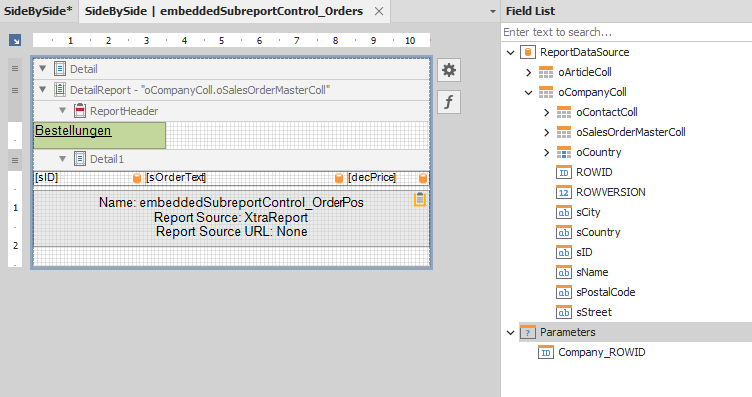The image size is (752, 397).
Task: Click the sName text field icon
Action: tap(564, 272)
